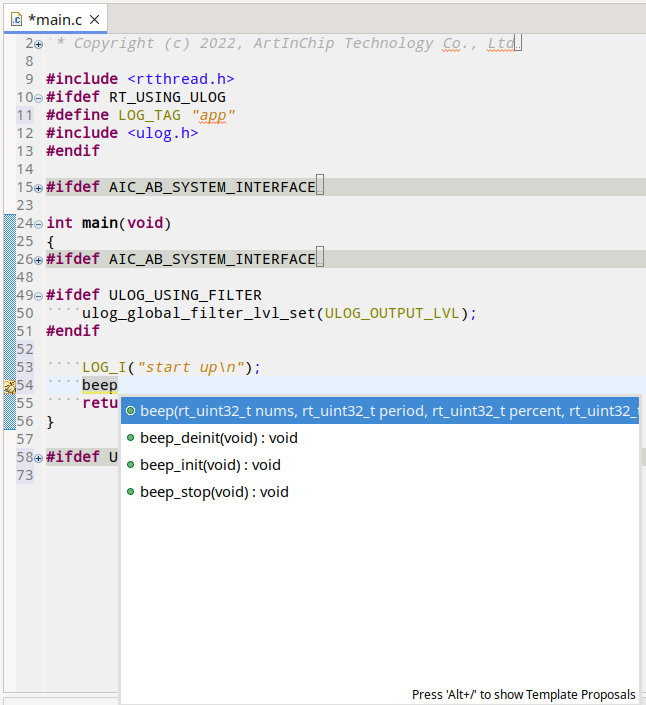The image size is (646, 705).
Task: Click the function icon beside selected beep proposal
Action: coord(130,411)
